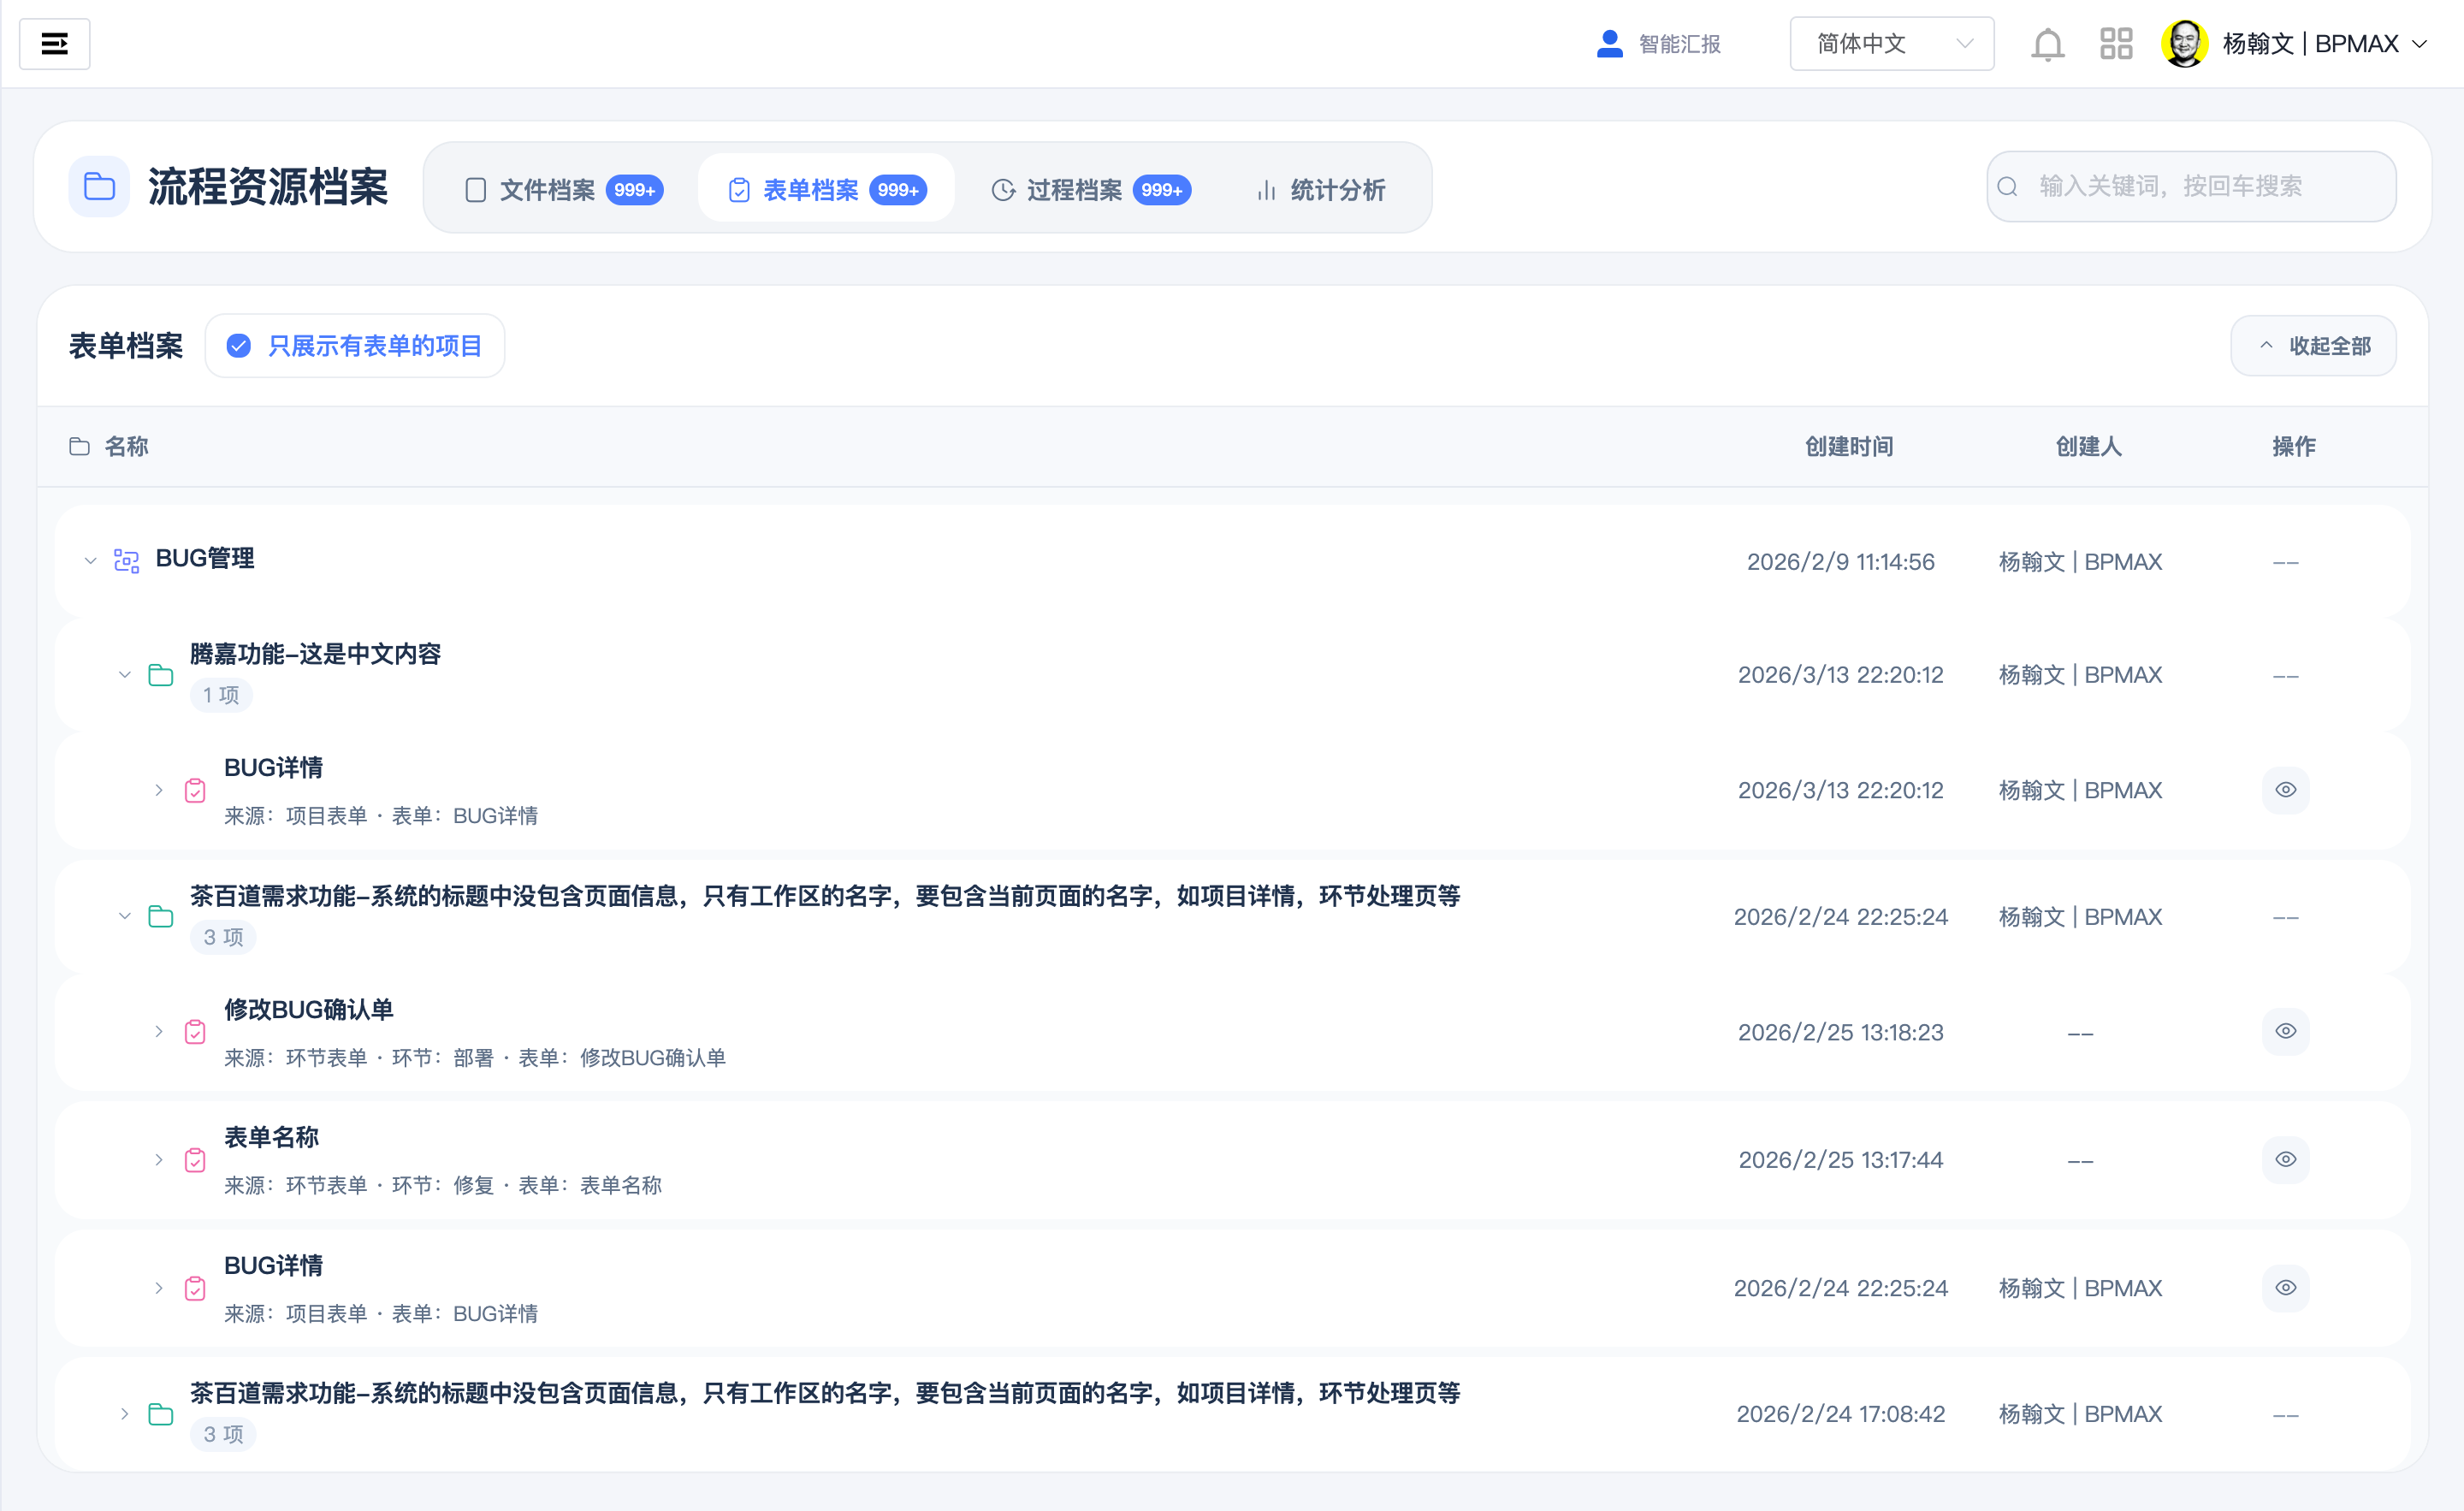Click the 收起全部 button
2464x1511 pixels.
(x=2312, y=345)
